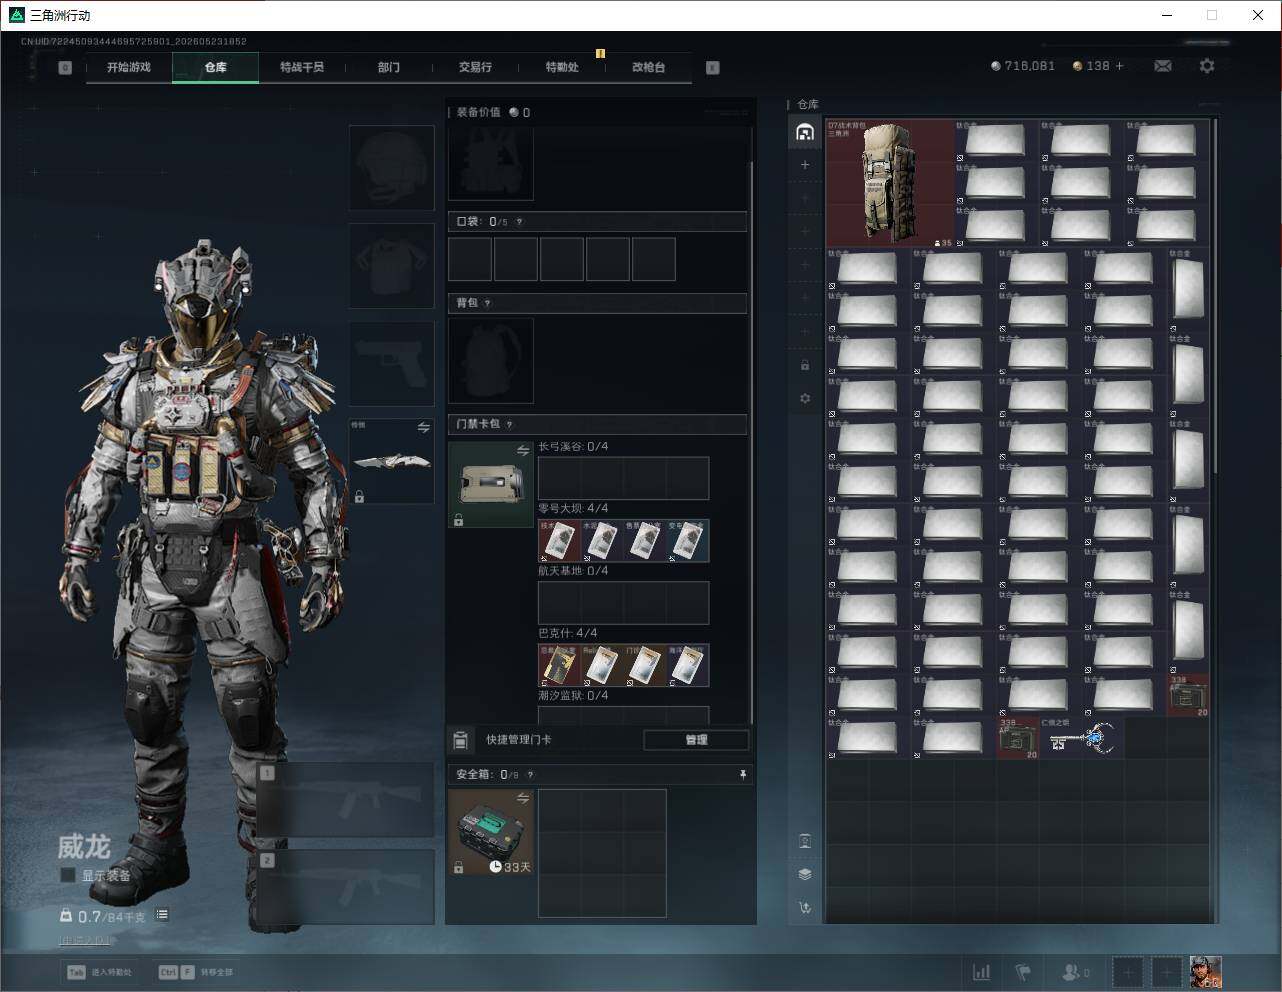The width and height of the screenshot is (1282, 992).
Task: Swap safe box via arrows icon
Action: click(x=522, y=798)
